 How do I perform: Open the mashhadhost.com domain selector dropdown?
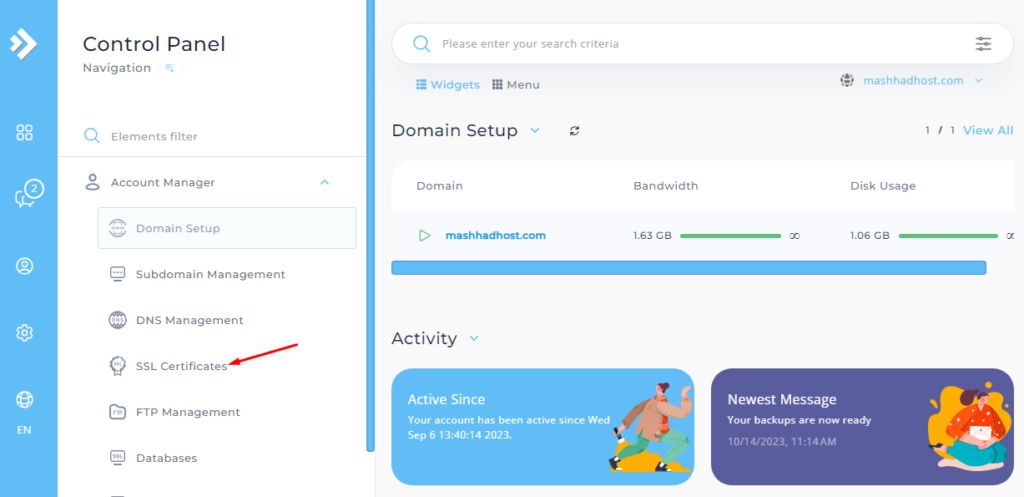(x=912, y=81)
